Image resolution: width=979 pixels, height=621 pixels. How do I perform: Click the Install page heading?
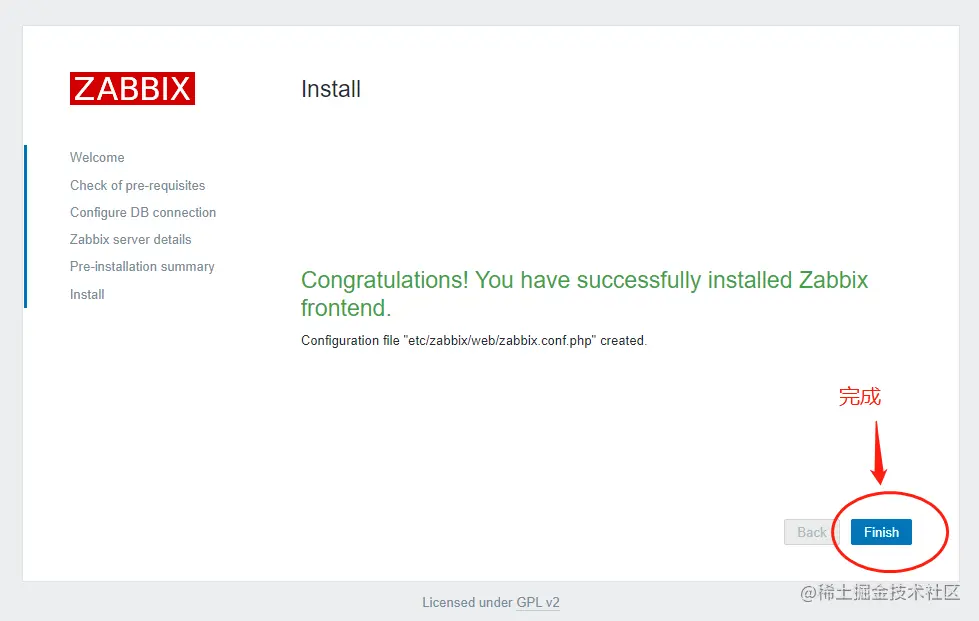[331, 89]
